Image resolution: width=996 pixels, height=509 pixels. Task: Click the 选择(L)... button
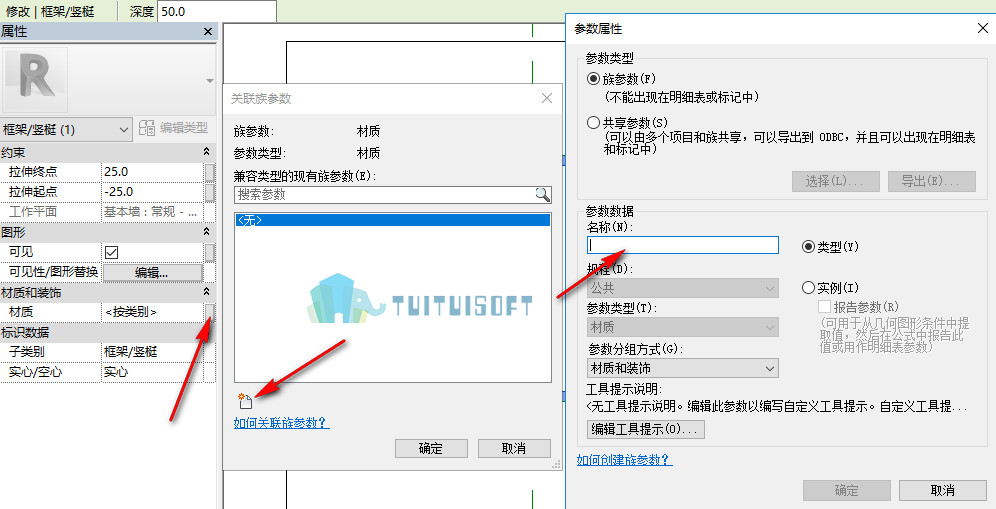pos(836,181)
